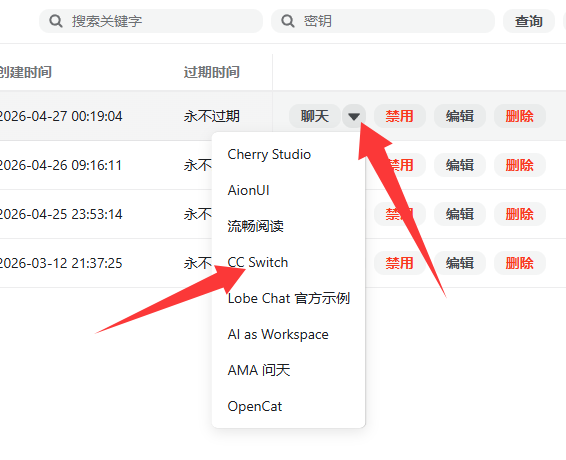This screenshot has height=460, width=566.
Task: Click the keyword search magnifier icon
Action: [x=56, y=21]
